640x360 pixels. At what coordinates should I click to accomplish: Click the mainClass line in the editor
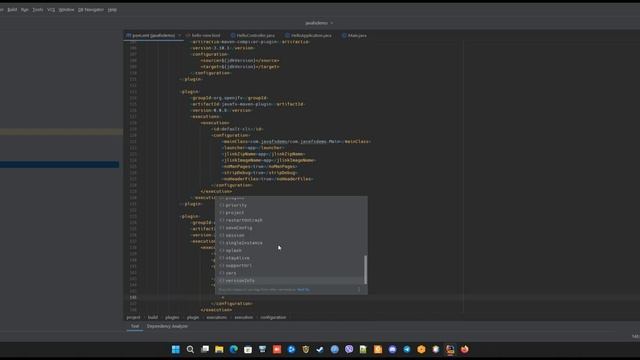pyautogui.click(x=297, y=142)
